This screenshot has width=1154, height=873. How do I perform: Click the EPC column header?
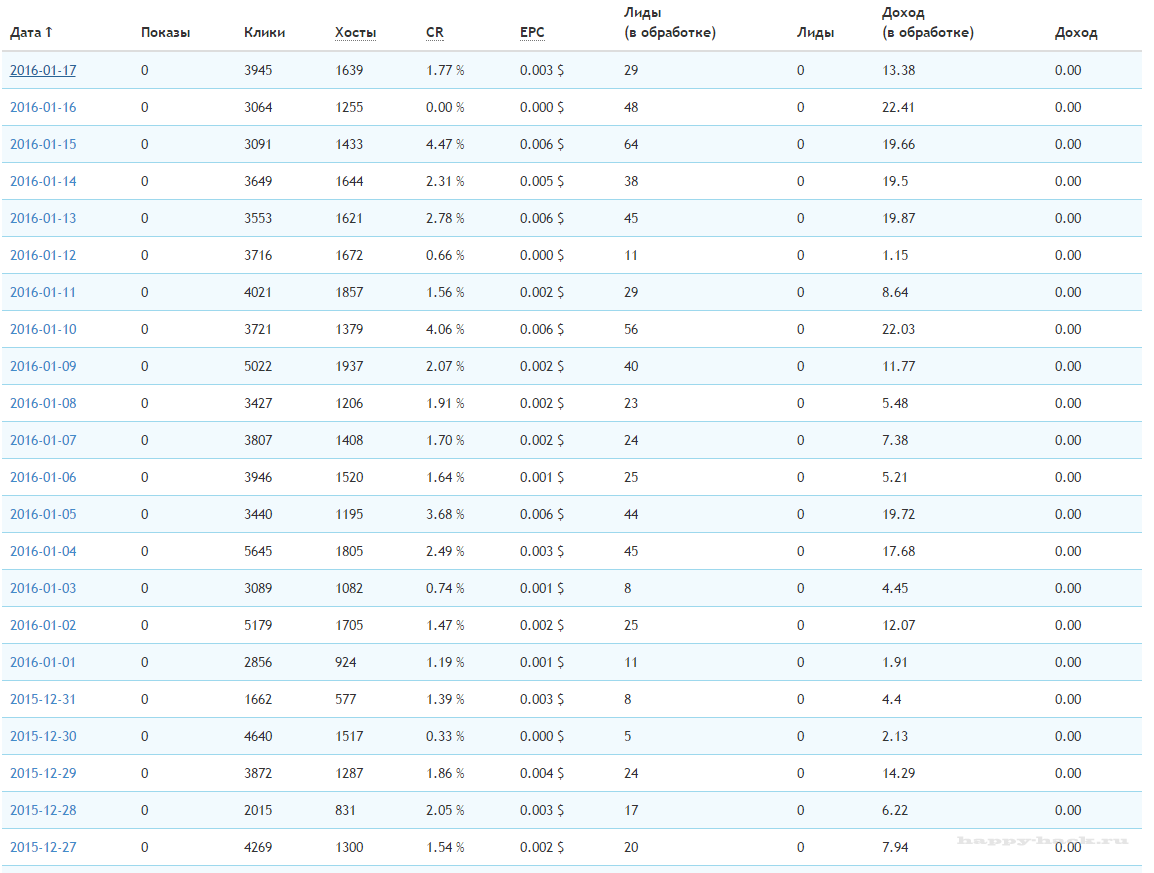(x=532, y=32)
